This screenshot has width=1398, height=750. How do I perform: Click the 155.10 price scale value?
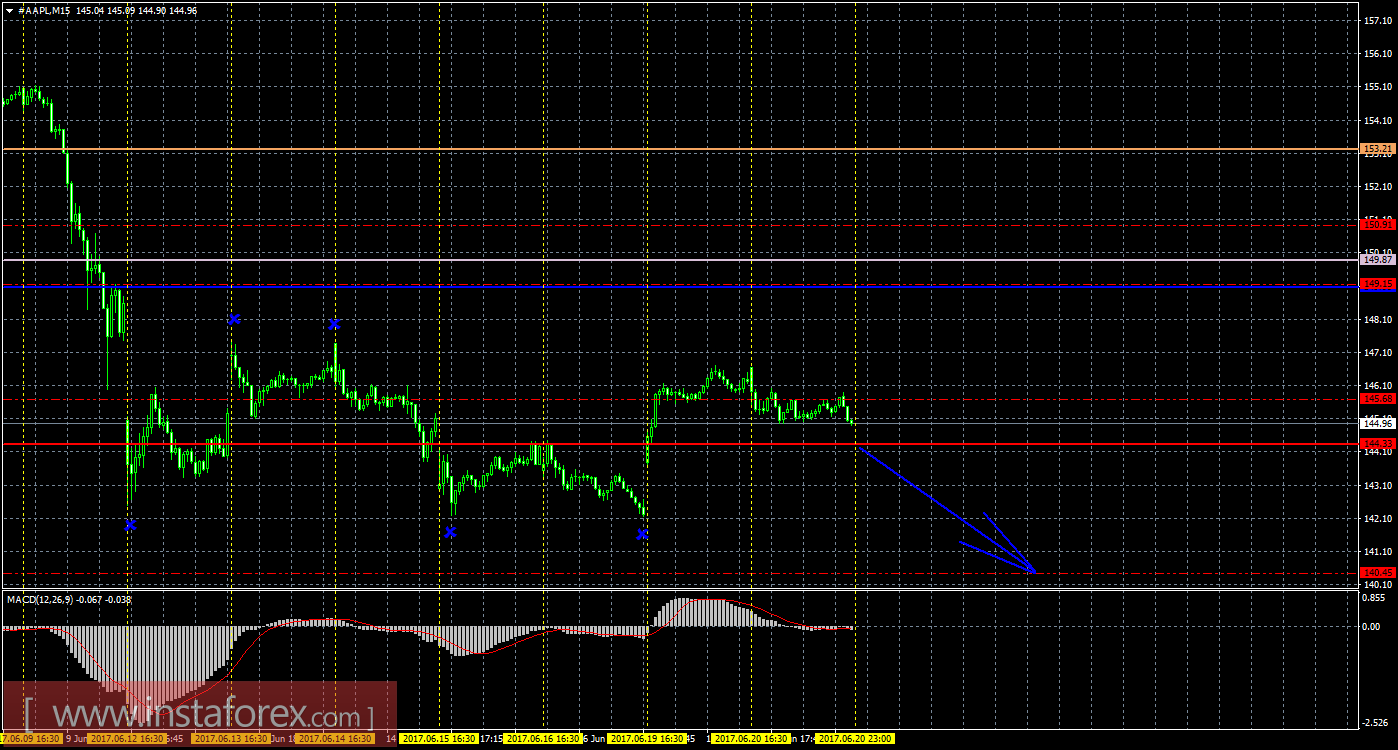1378,87
